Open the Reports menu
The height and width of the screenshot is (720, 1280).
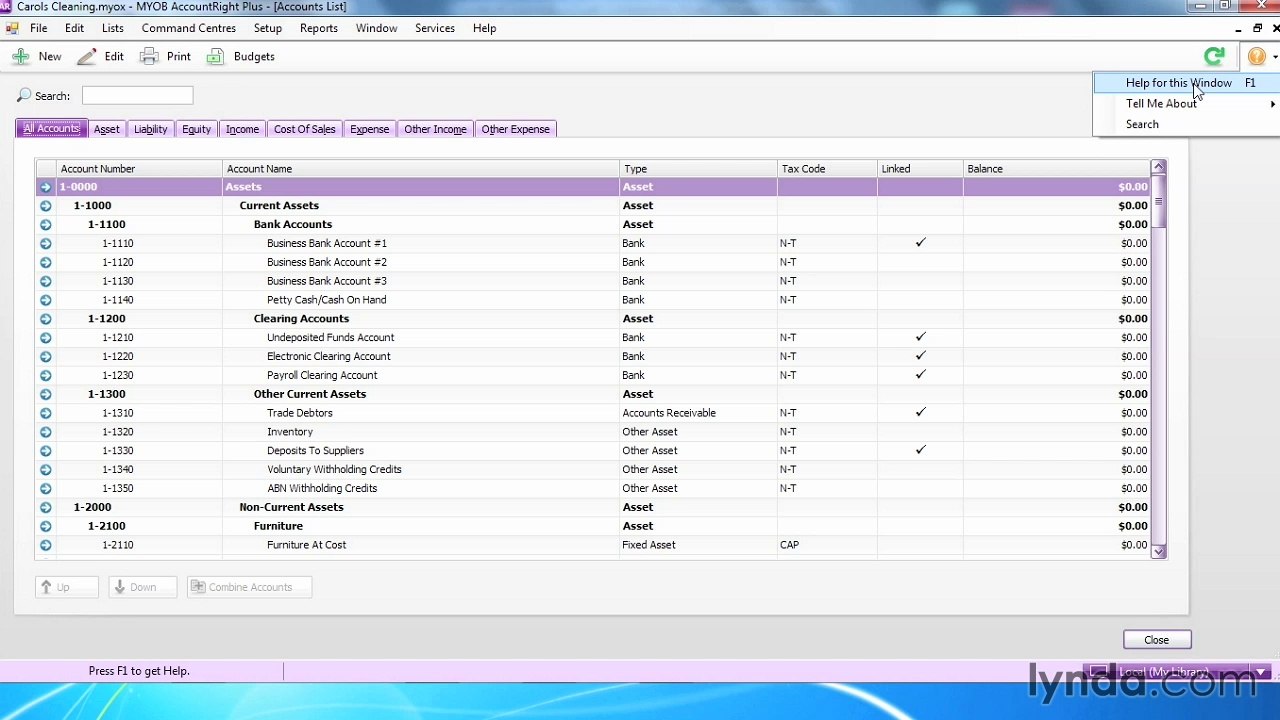coord(319,28)
